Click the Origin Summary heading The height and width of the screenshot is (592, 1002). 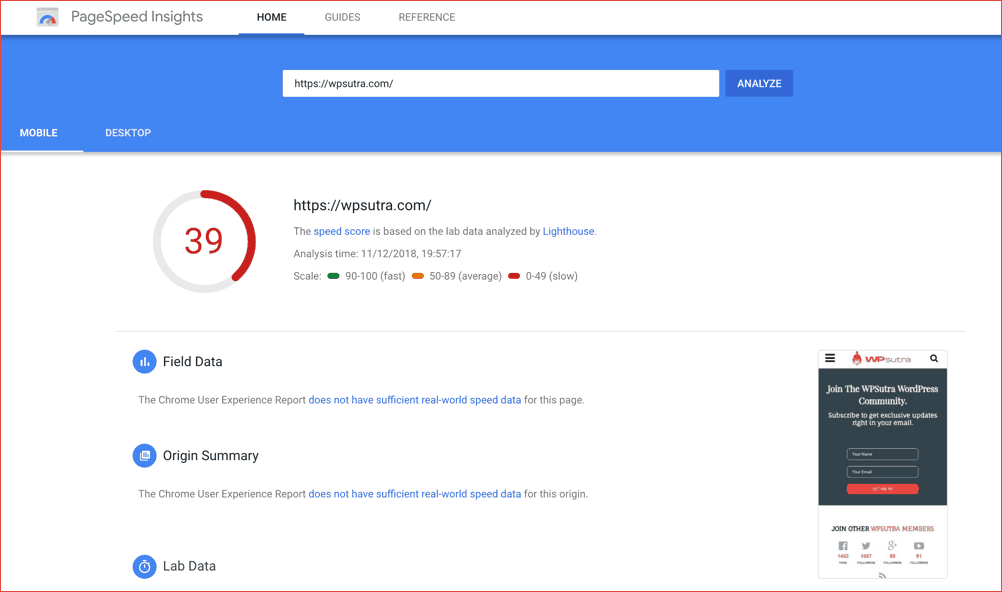210,455
